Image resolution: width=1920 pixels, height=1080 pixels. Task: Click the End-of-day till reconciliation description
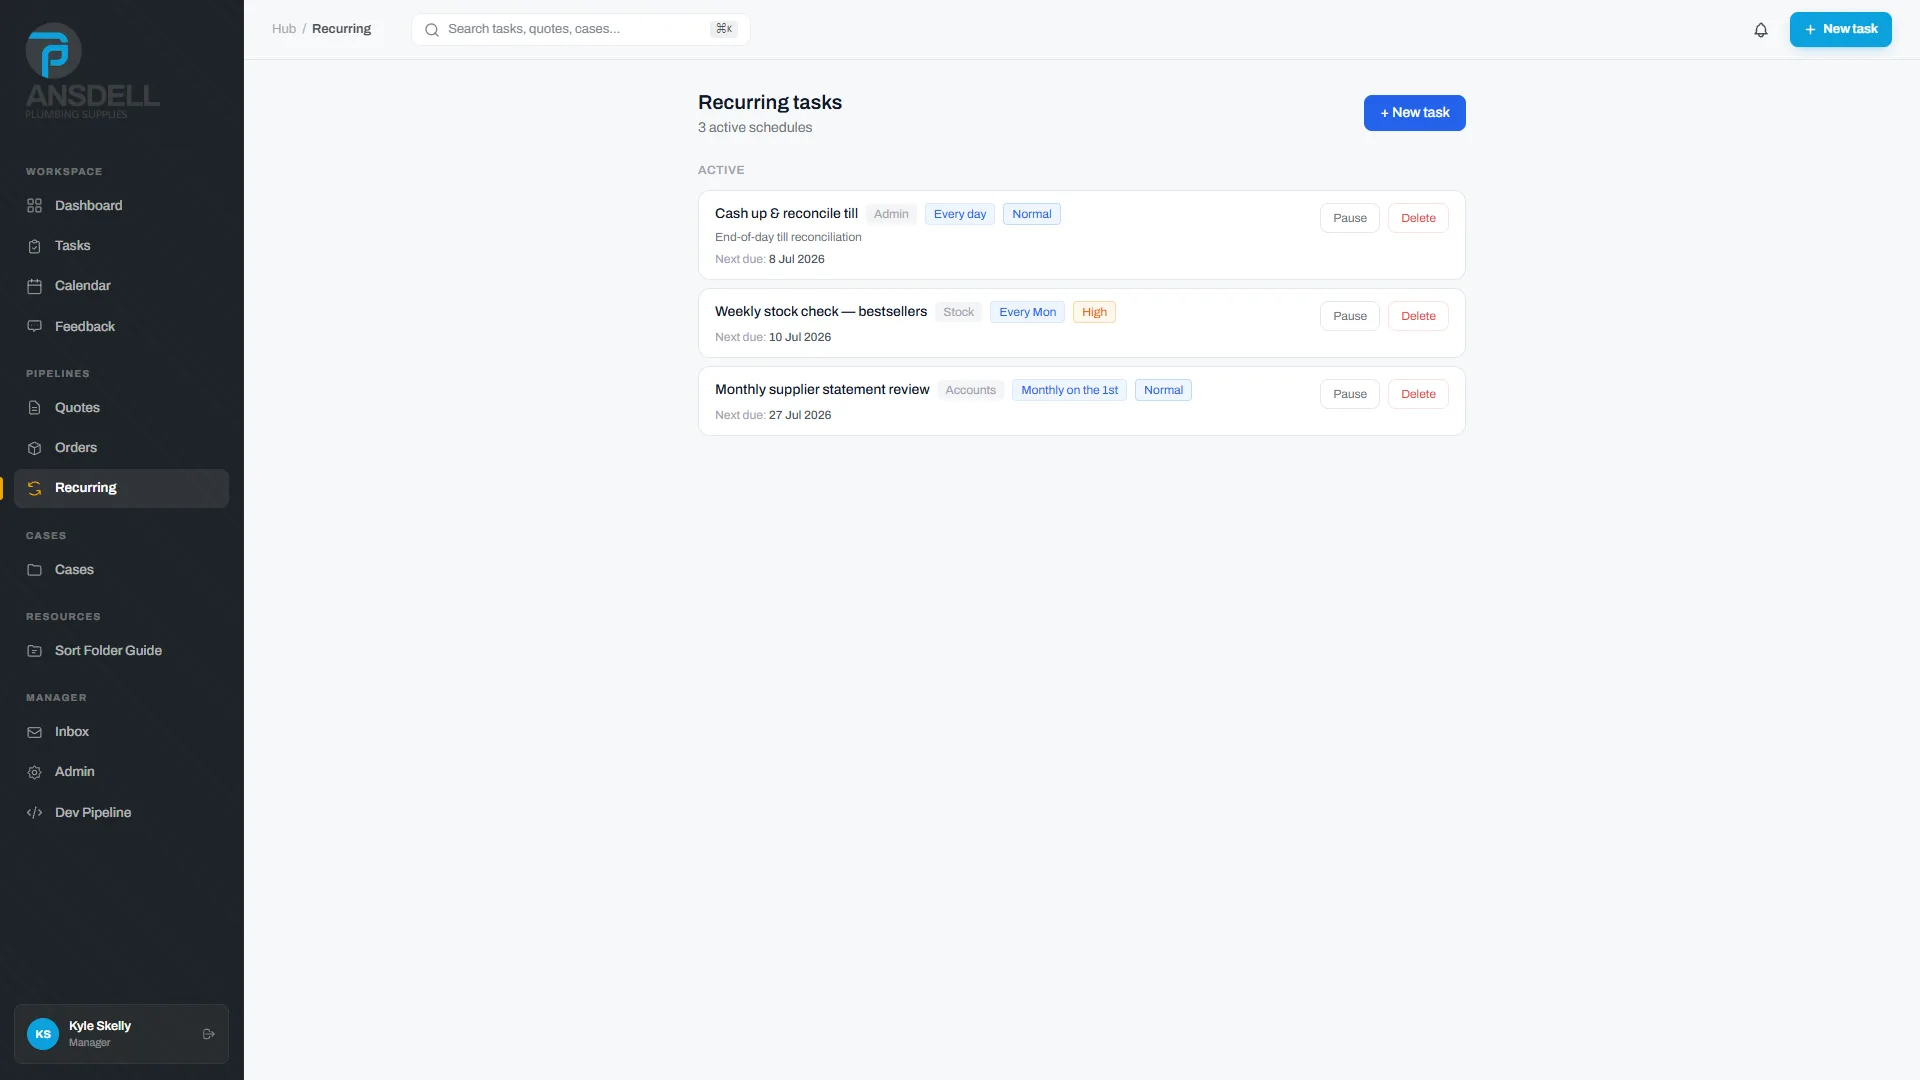pos(788,237)
